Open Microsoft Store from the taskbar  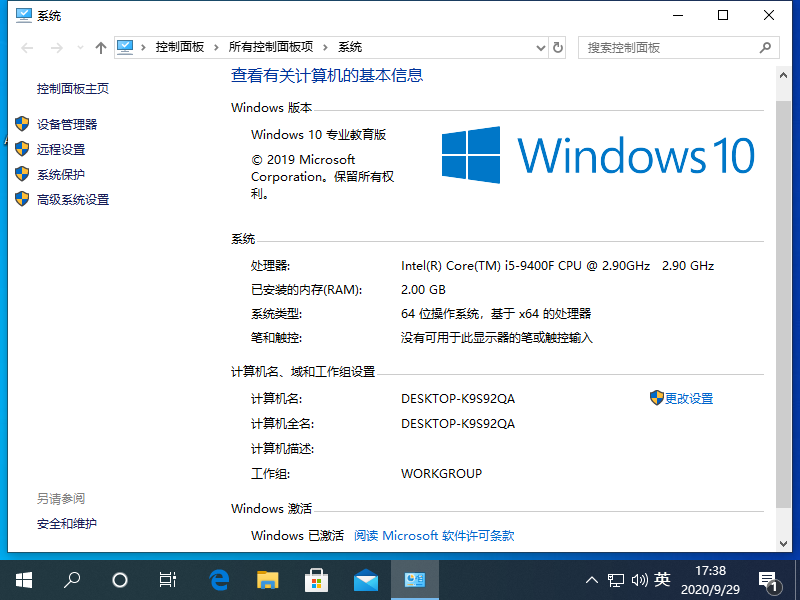(316, 580)
